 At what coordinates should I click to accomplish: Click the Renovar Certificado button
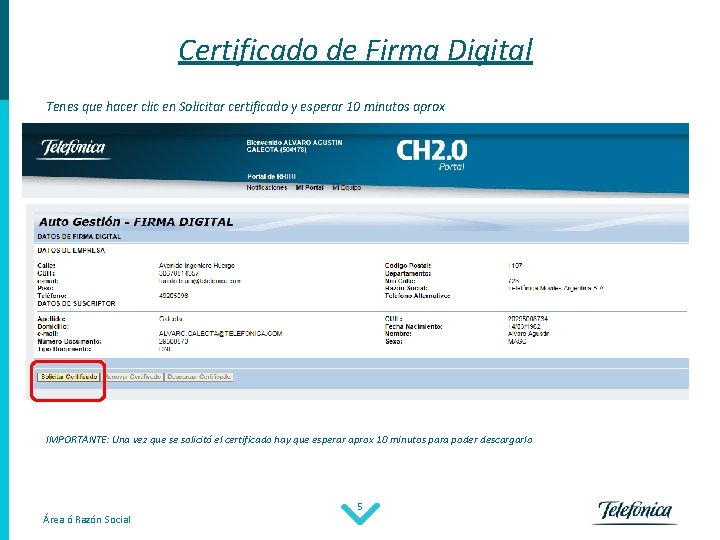(x=133, y=377)
